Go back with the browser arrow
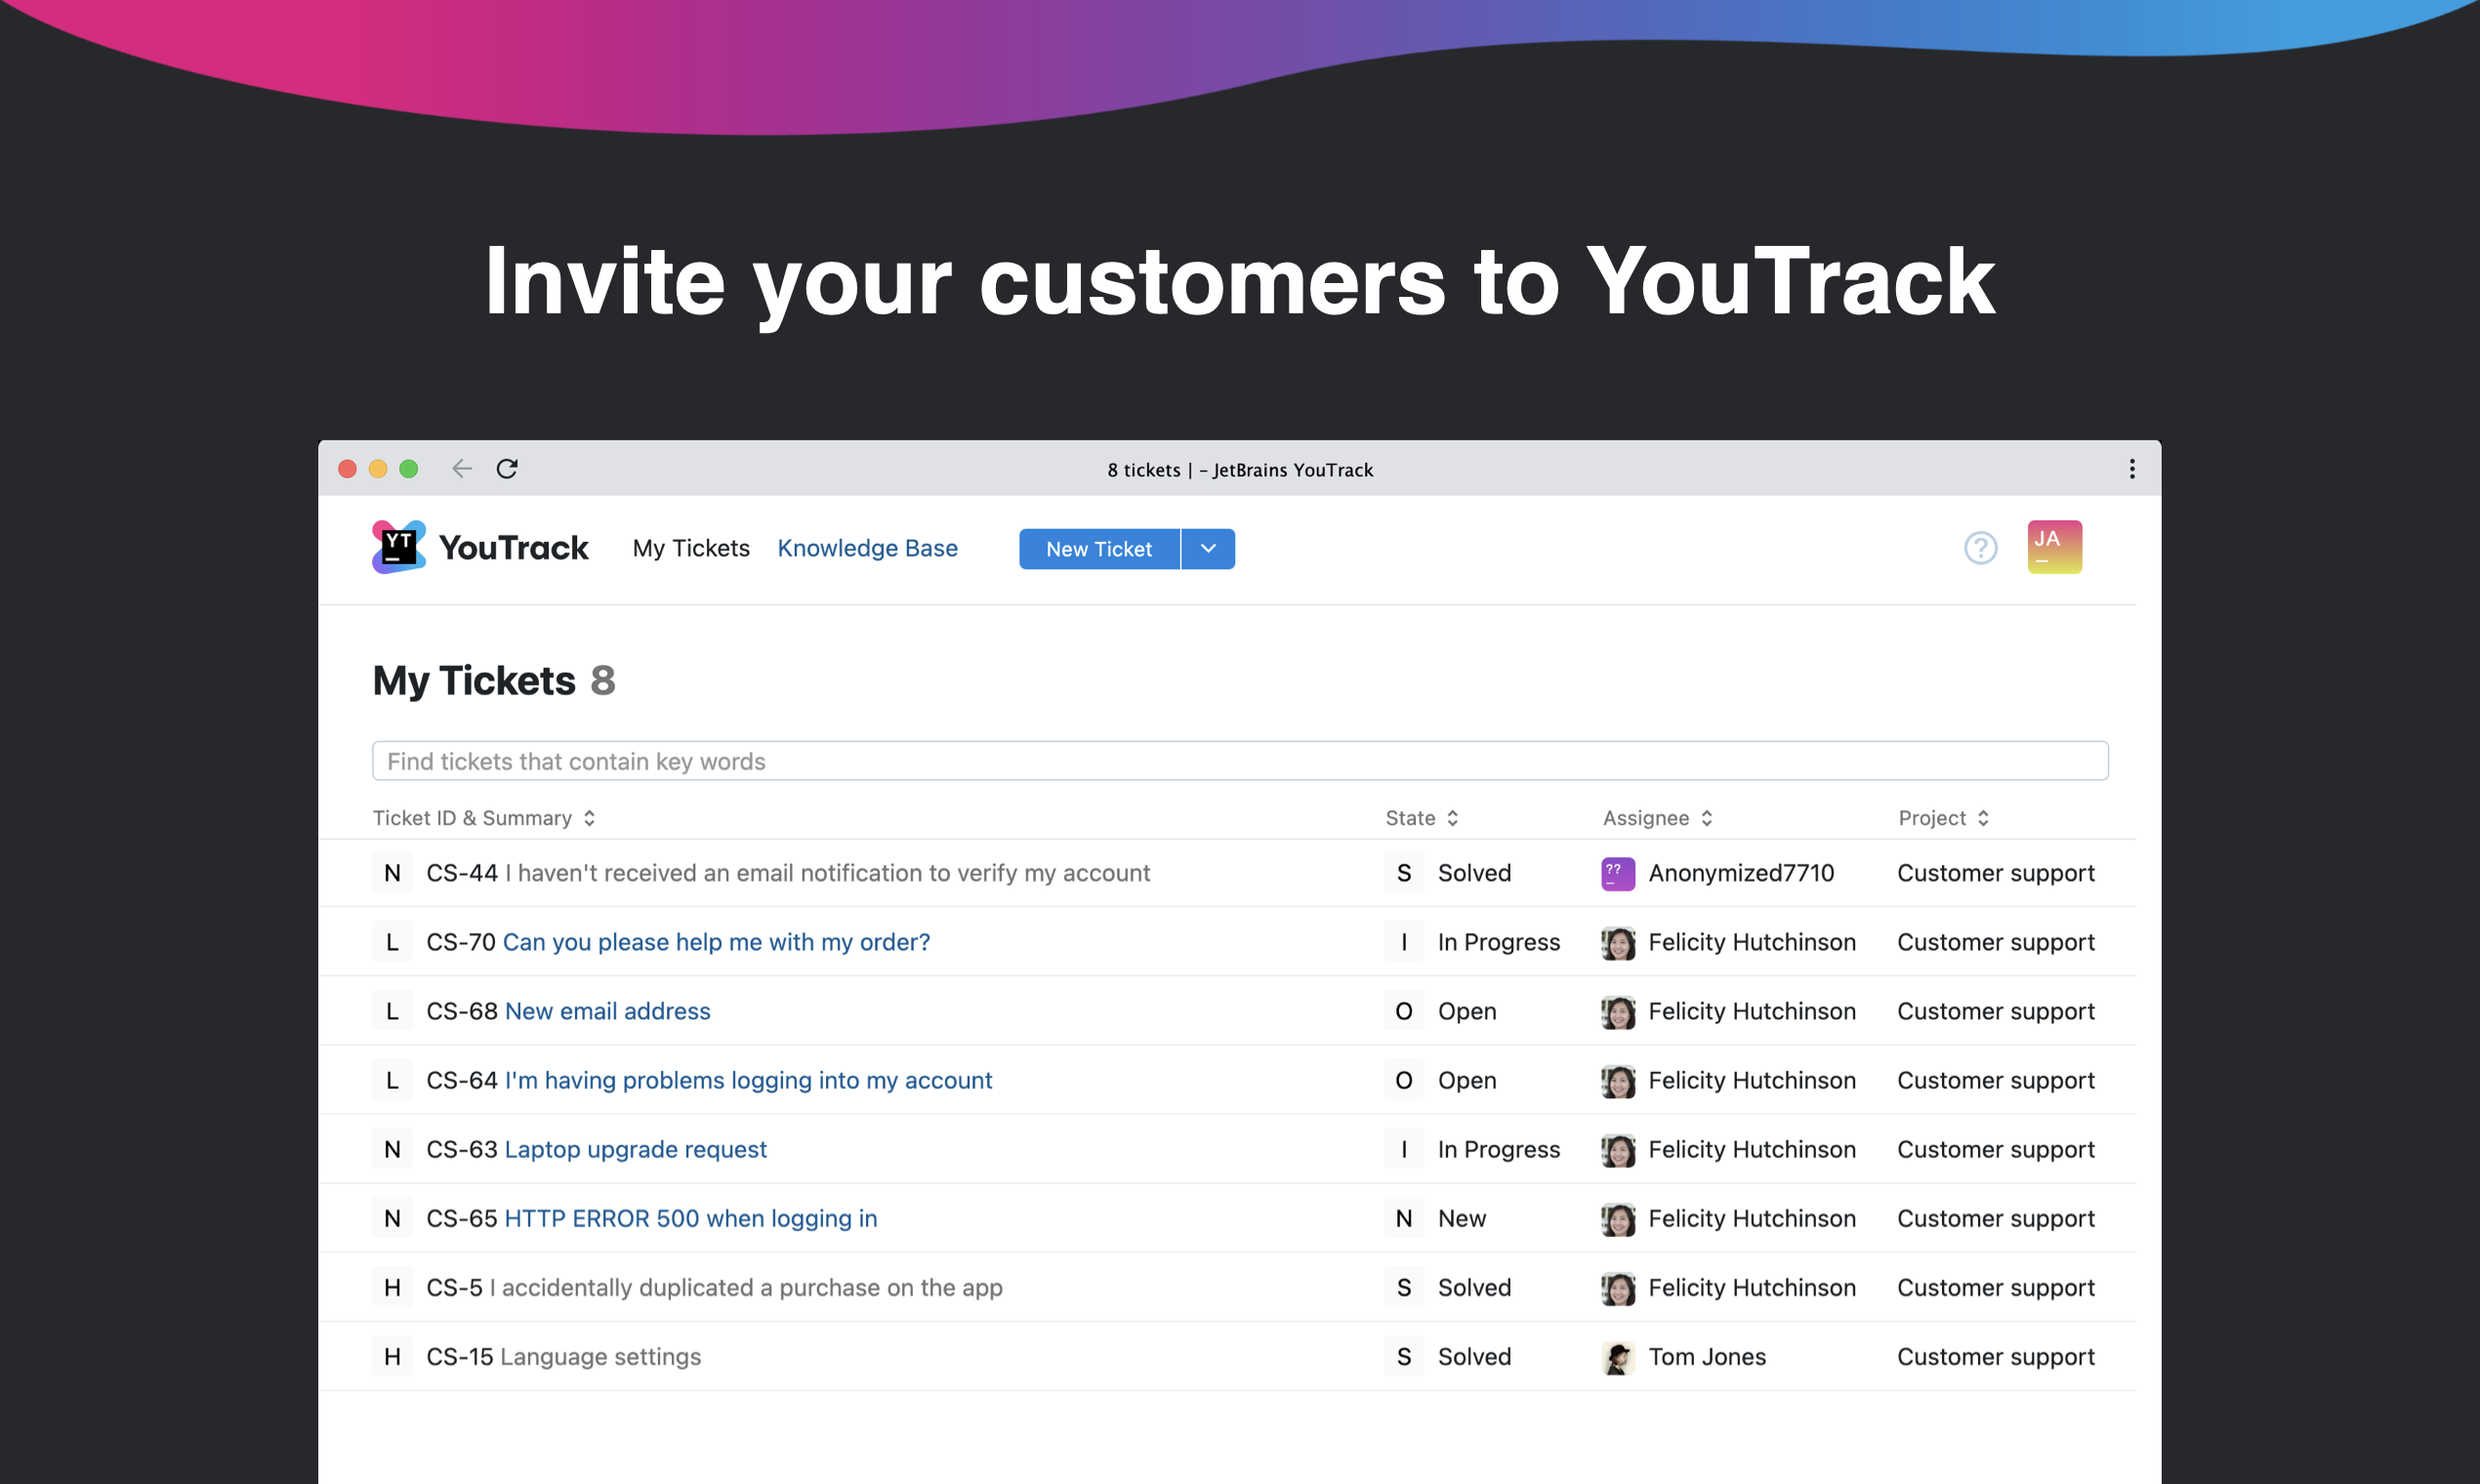This screenshot has height=1484, width=2480. pyautogui.click(x=461, y=469)
